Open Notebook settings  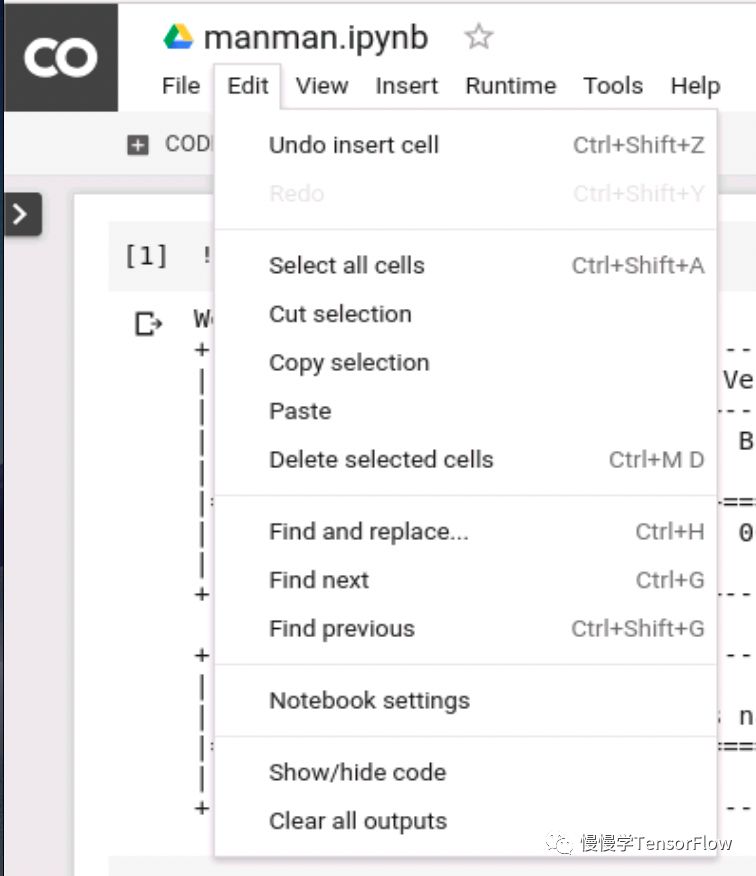pyautogui.click(x=369, y=701)
